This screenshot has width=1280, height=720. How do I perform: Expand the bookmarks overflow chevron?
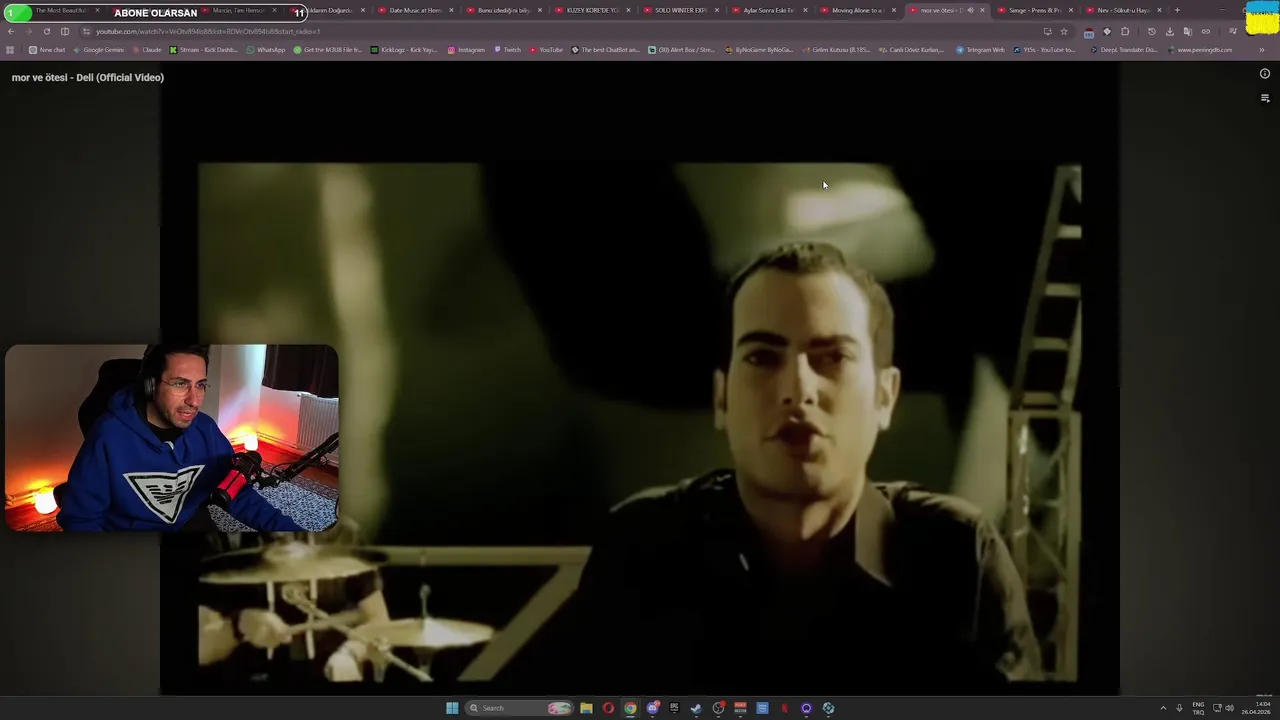pyautogui.click(x=1262, y=50)
